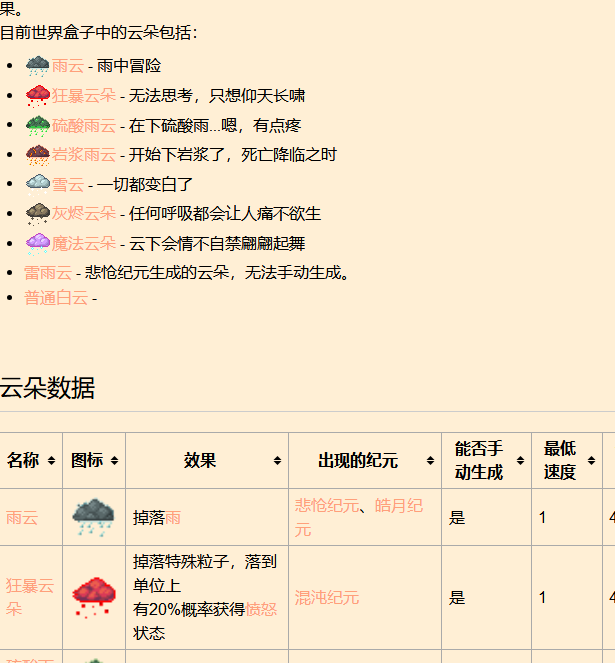This screenshot has height=663, width=615.
Task: Open 雨云 link in table name column
Action: point(22,518)
